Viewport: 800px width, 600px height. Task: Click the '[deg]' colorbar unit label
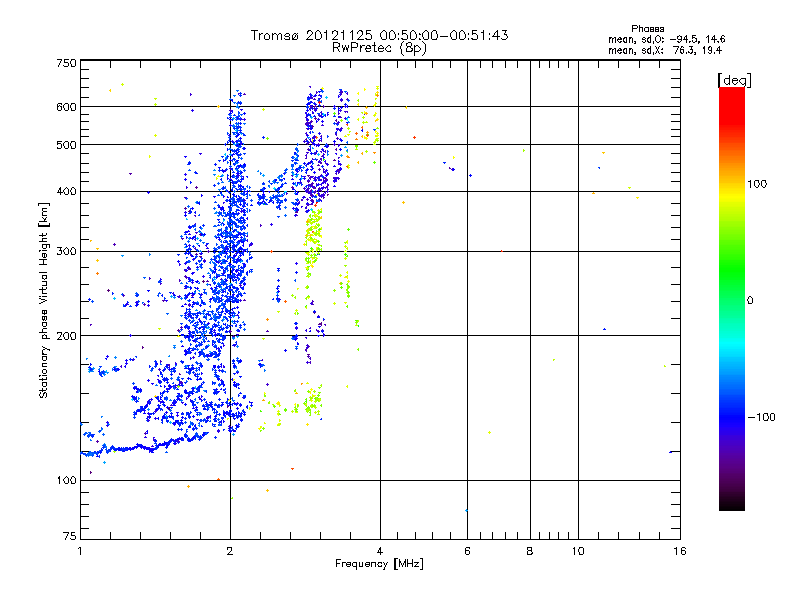coord(734,80)
